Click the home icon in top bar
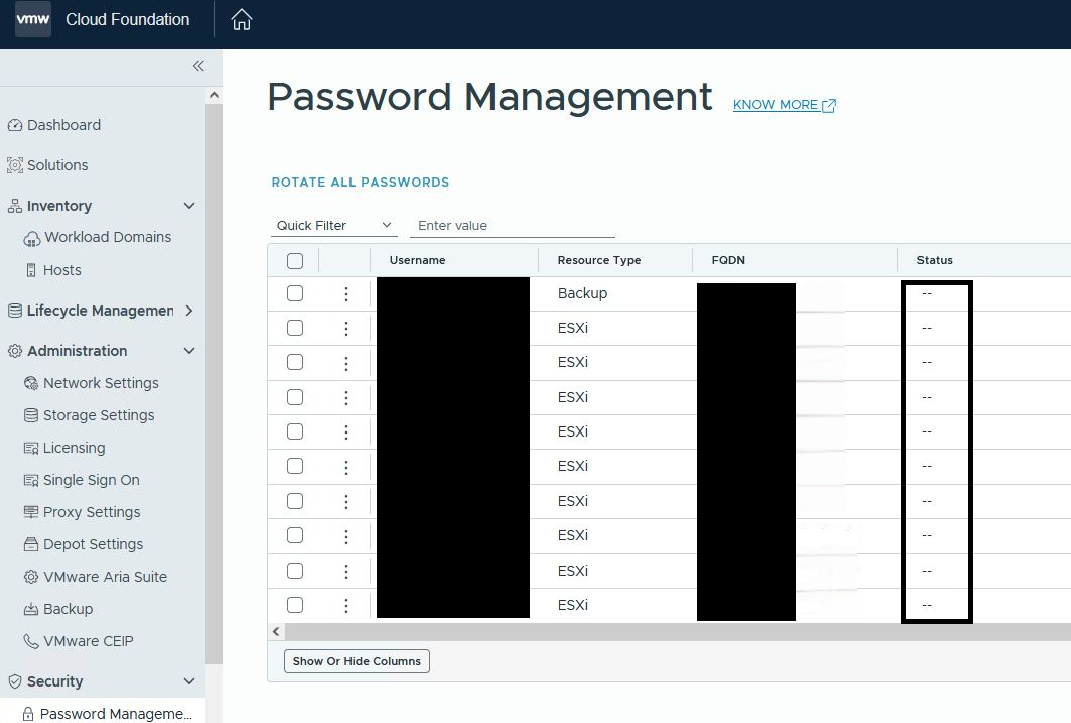Image resolution: width=1071 pixels, height=723 pixels. point(241,20)
